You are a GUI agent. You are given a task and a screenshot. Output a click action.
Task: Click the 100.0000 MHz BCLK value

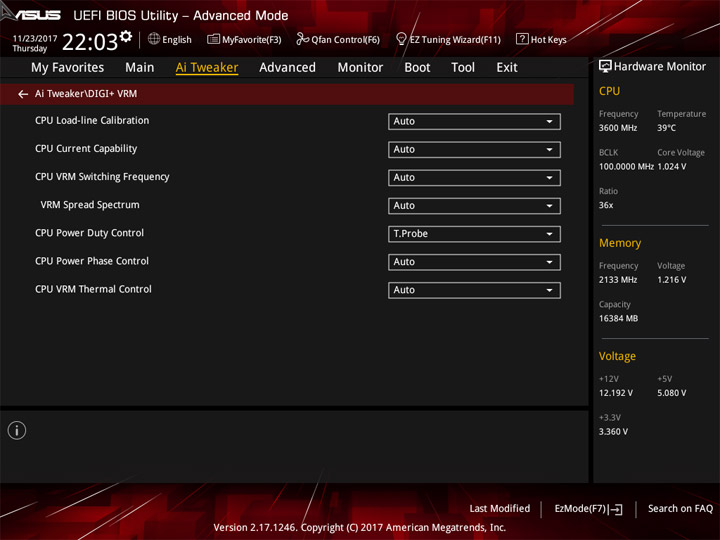click(626, 167)
